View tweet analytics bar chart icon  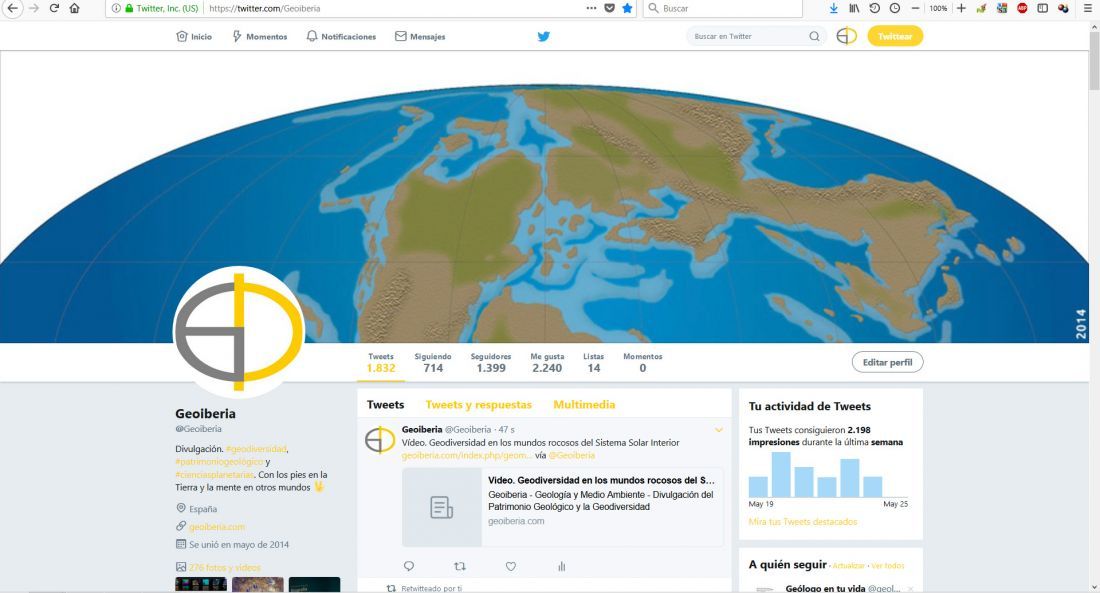(x=561, y=566)
